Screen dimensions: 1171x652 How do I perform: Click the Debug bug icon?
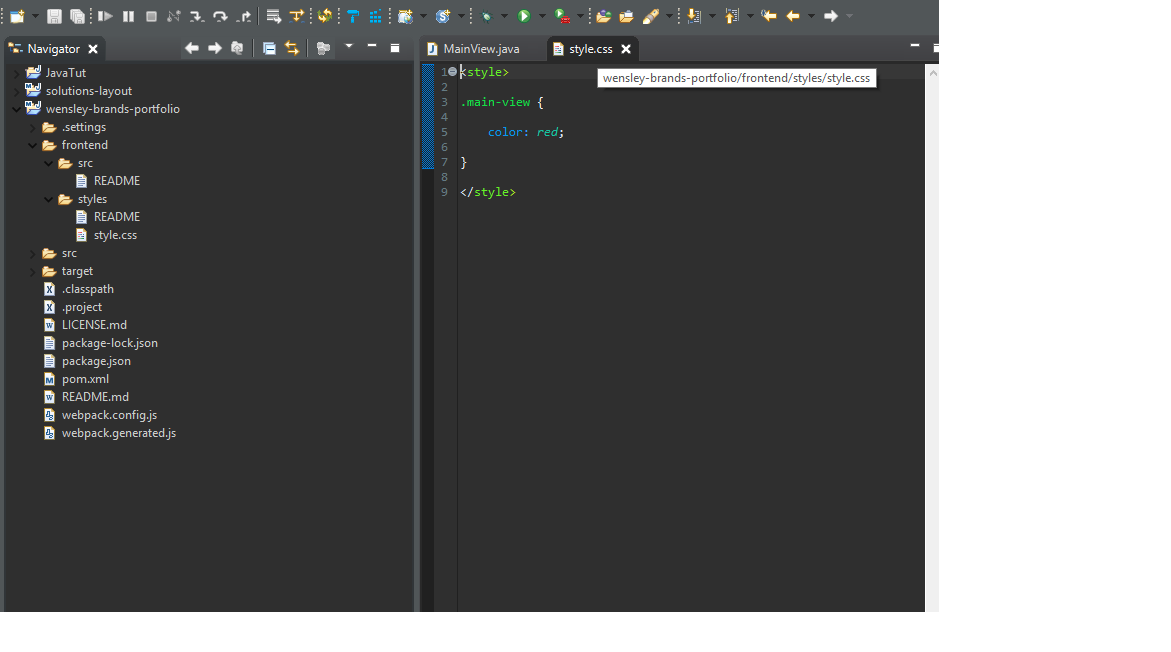click(x=486, y=16)
